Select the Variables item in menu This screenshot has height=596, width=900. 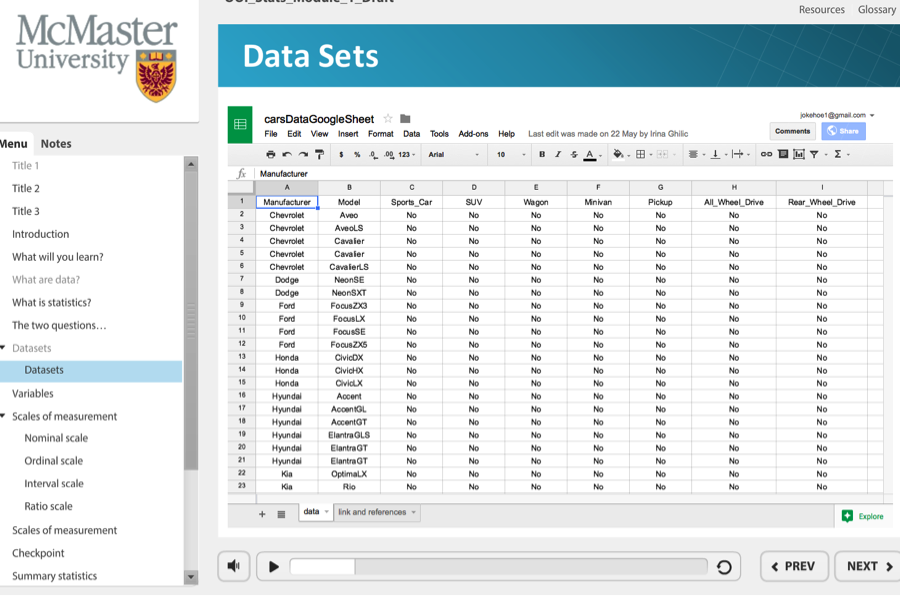[x=33, y=394]
